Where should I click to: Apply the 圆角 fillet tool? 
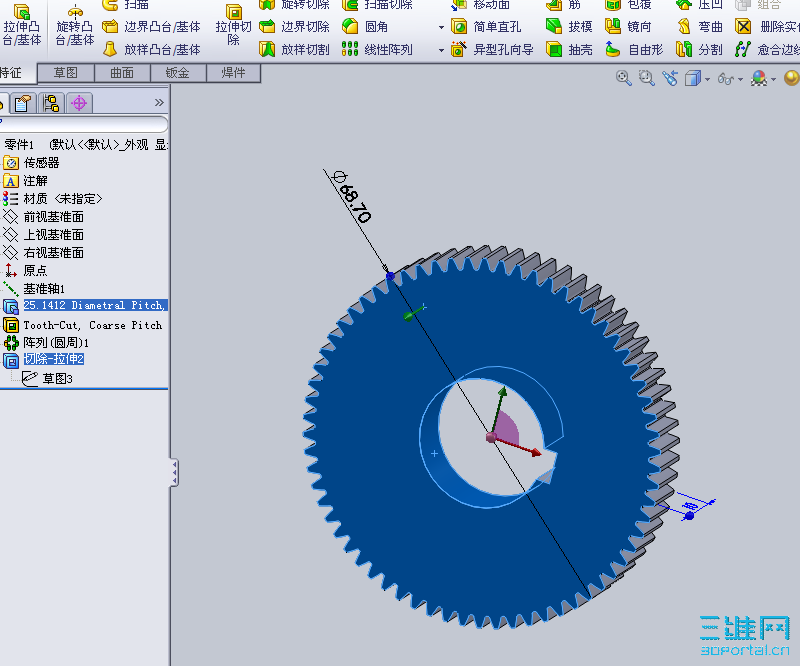pyautogui.click(x=365, y=27)
